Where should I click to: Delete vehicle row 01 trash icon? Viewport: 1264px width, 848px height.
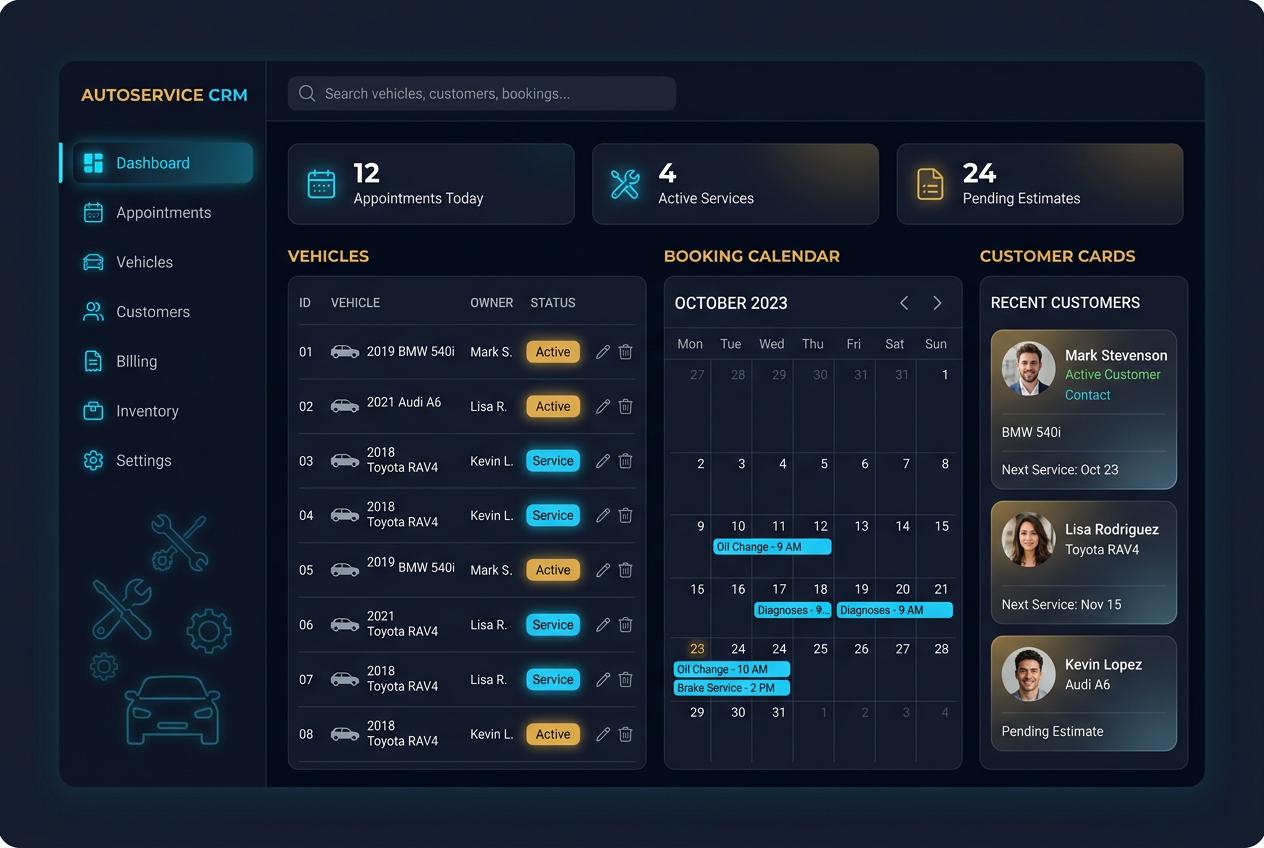pyautogui.click(x=625, y=352)
